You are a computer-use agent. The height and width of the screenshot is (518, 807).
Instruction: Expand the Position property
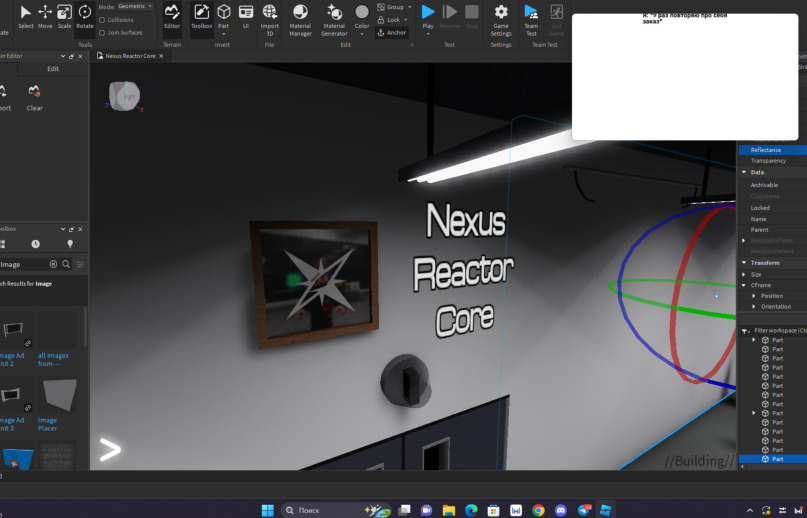[x=753, y=296]
